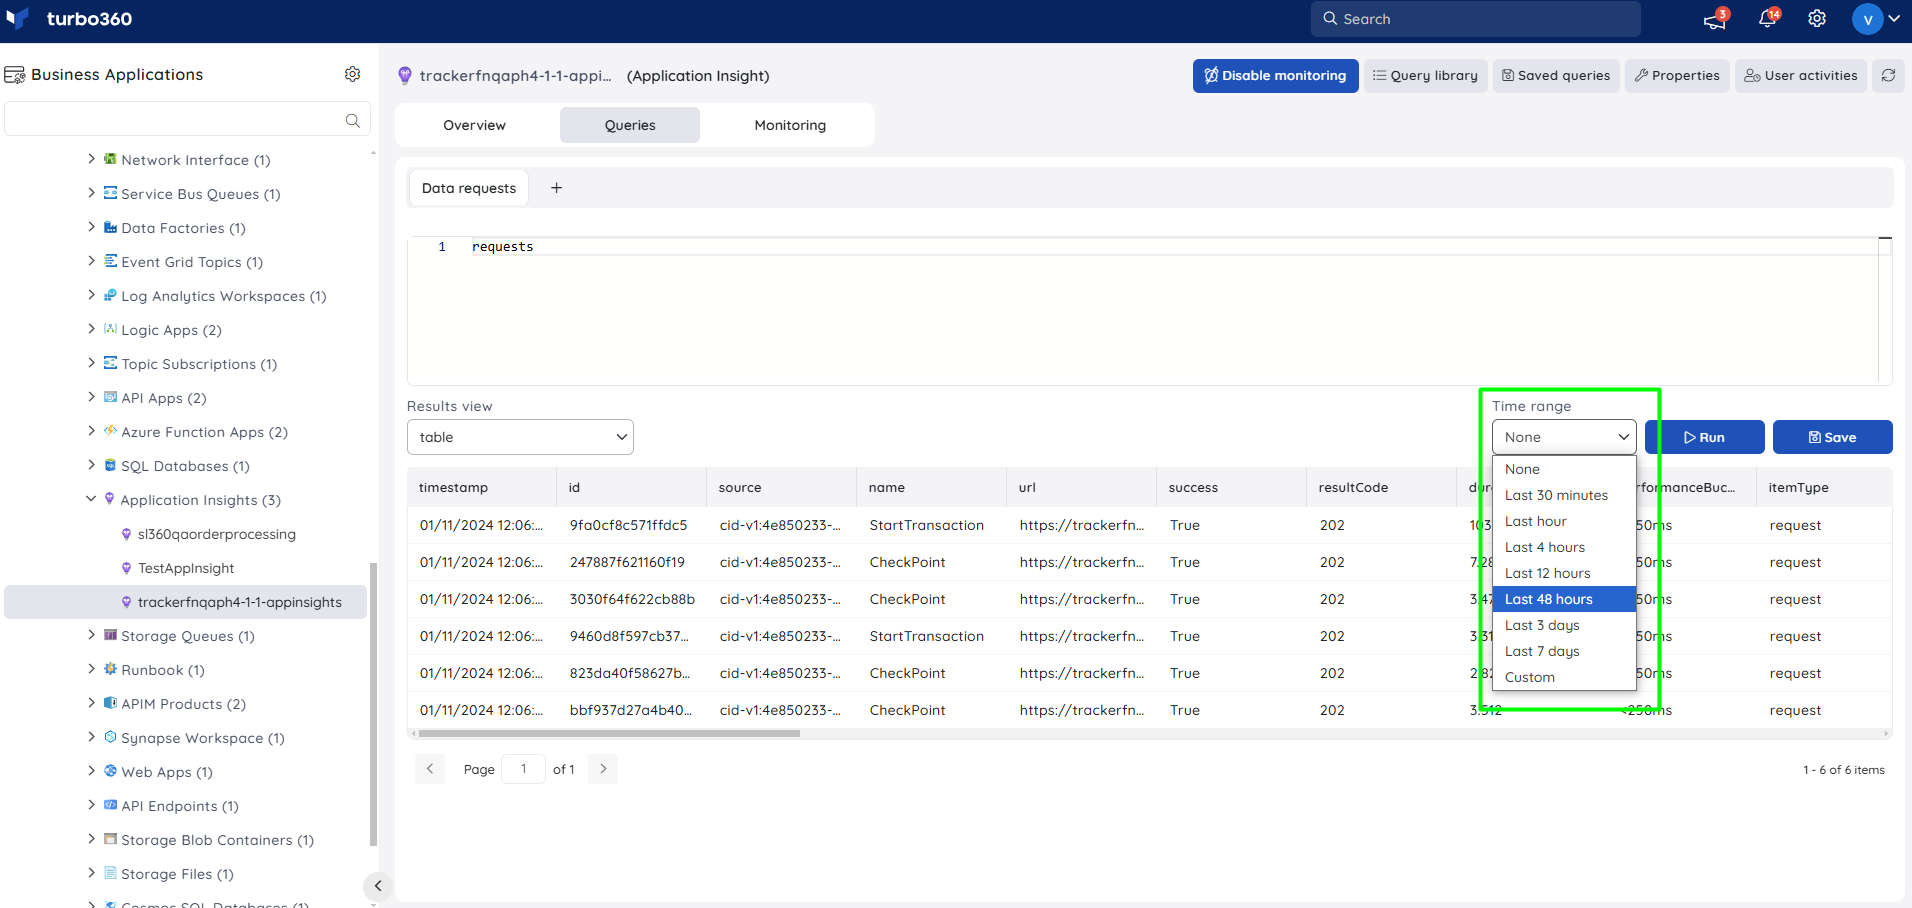Expand Storage Blob Containers tree node

(x=91, y=839)
